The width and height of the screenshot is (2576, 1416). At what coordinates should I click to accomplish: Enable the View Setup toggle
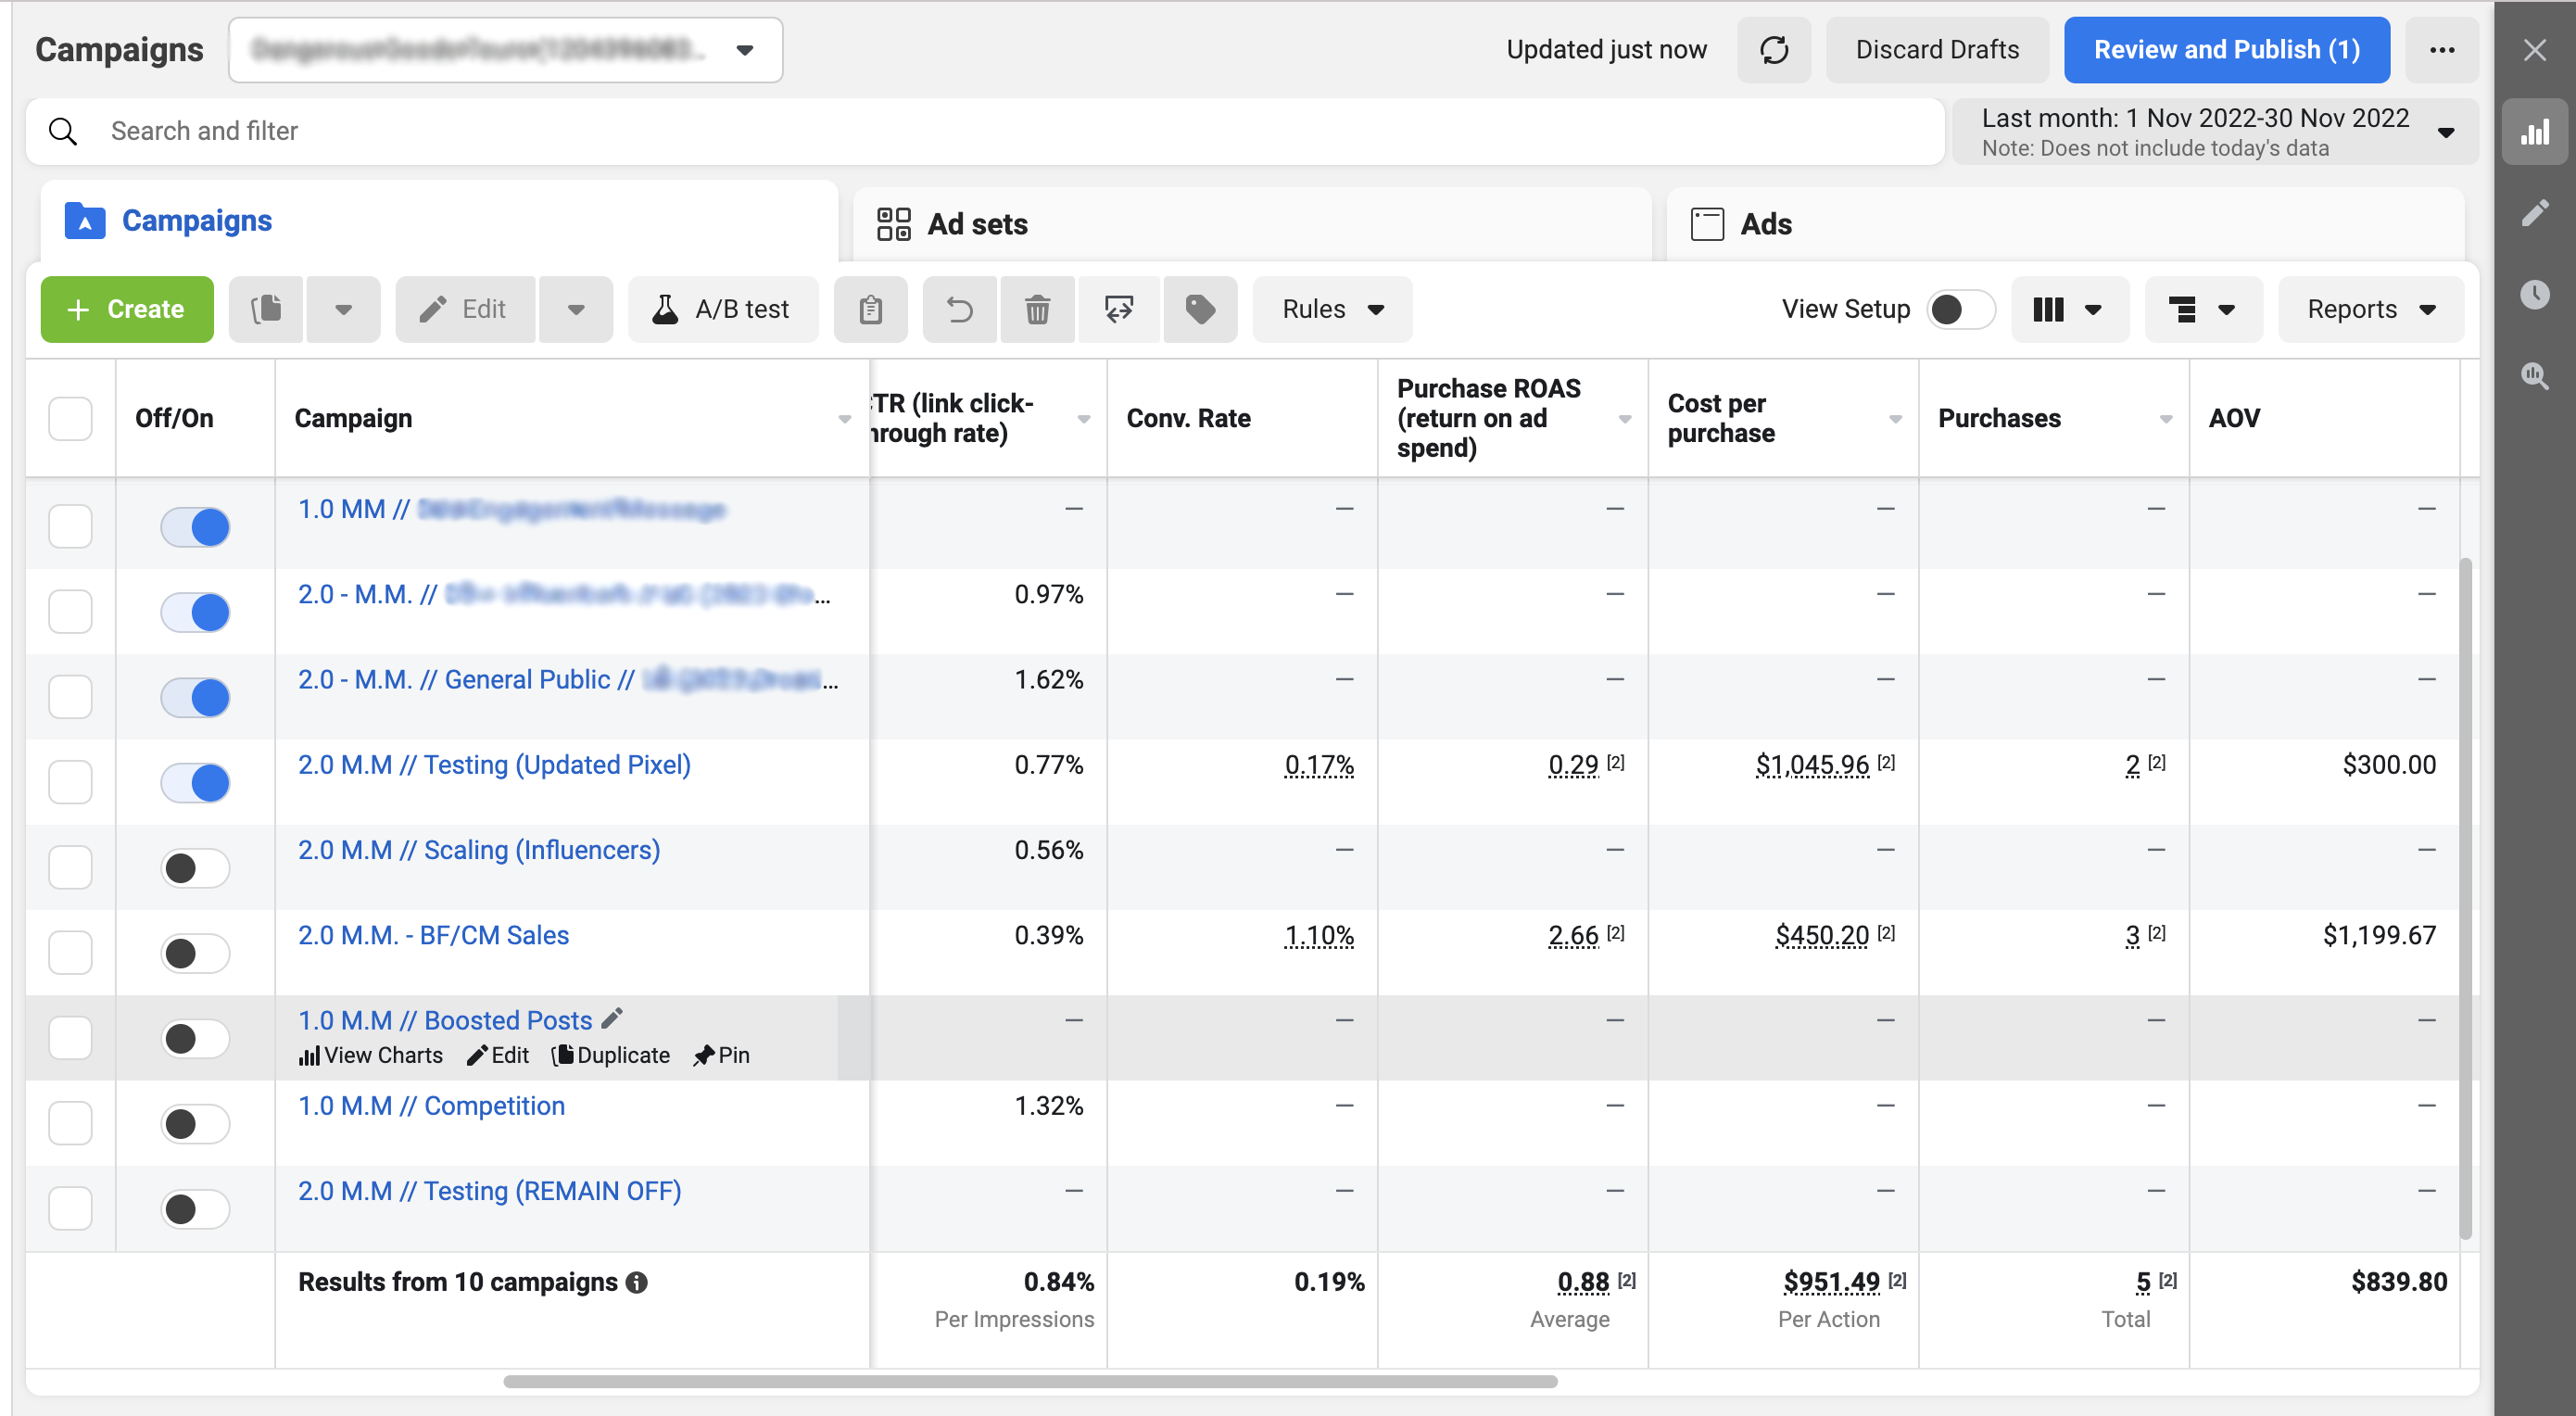tap(1959, 310)
